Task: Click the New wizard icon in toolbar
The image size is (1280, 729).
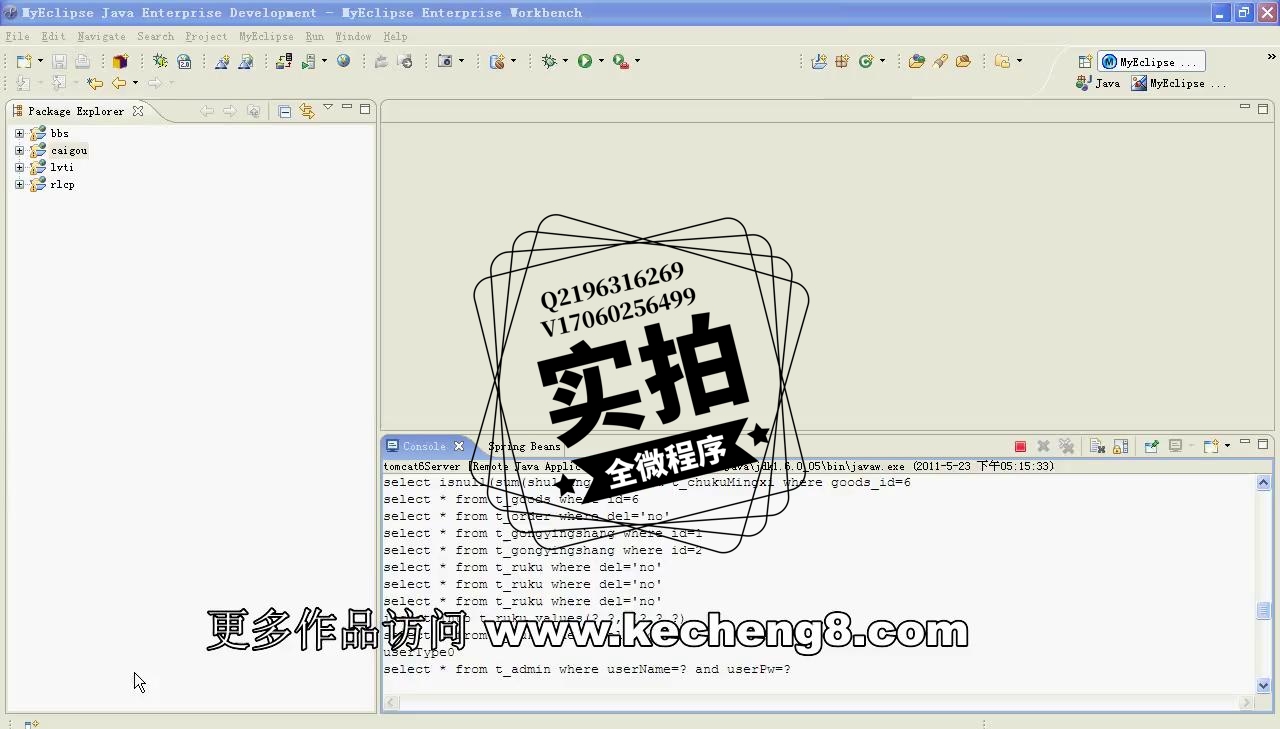Action: click(x=24, y=61)
